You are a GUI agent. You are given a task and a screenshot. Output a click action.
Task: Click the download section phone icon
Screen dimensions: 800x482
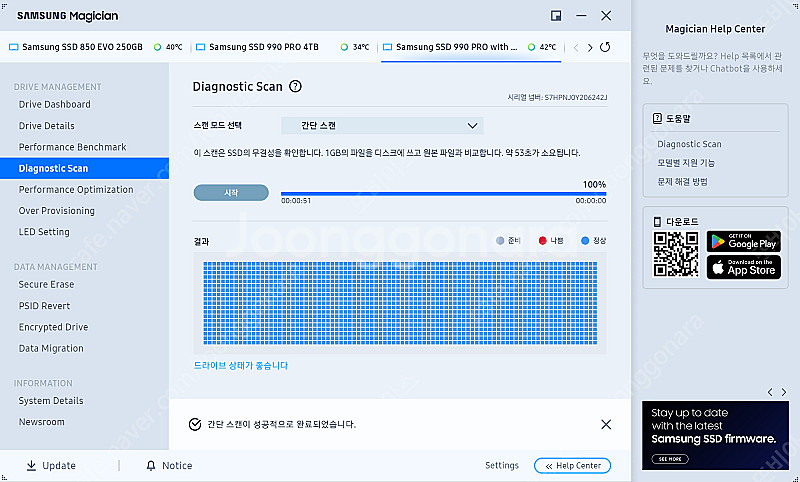click(x=657, y=222)
